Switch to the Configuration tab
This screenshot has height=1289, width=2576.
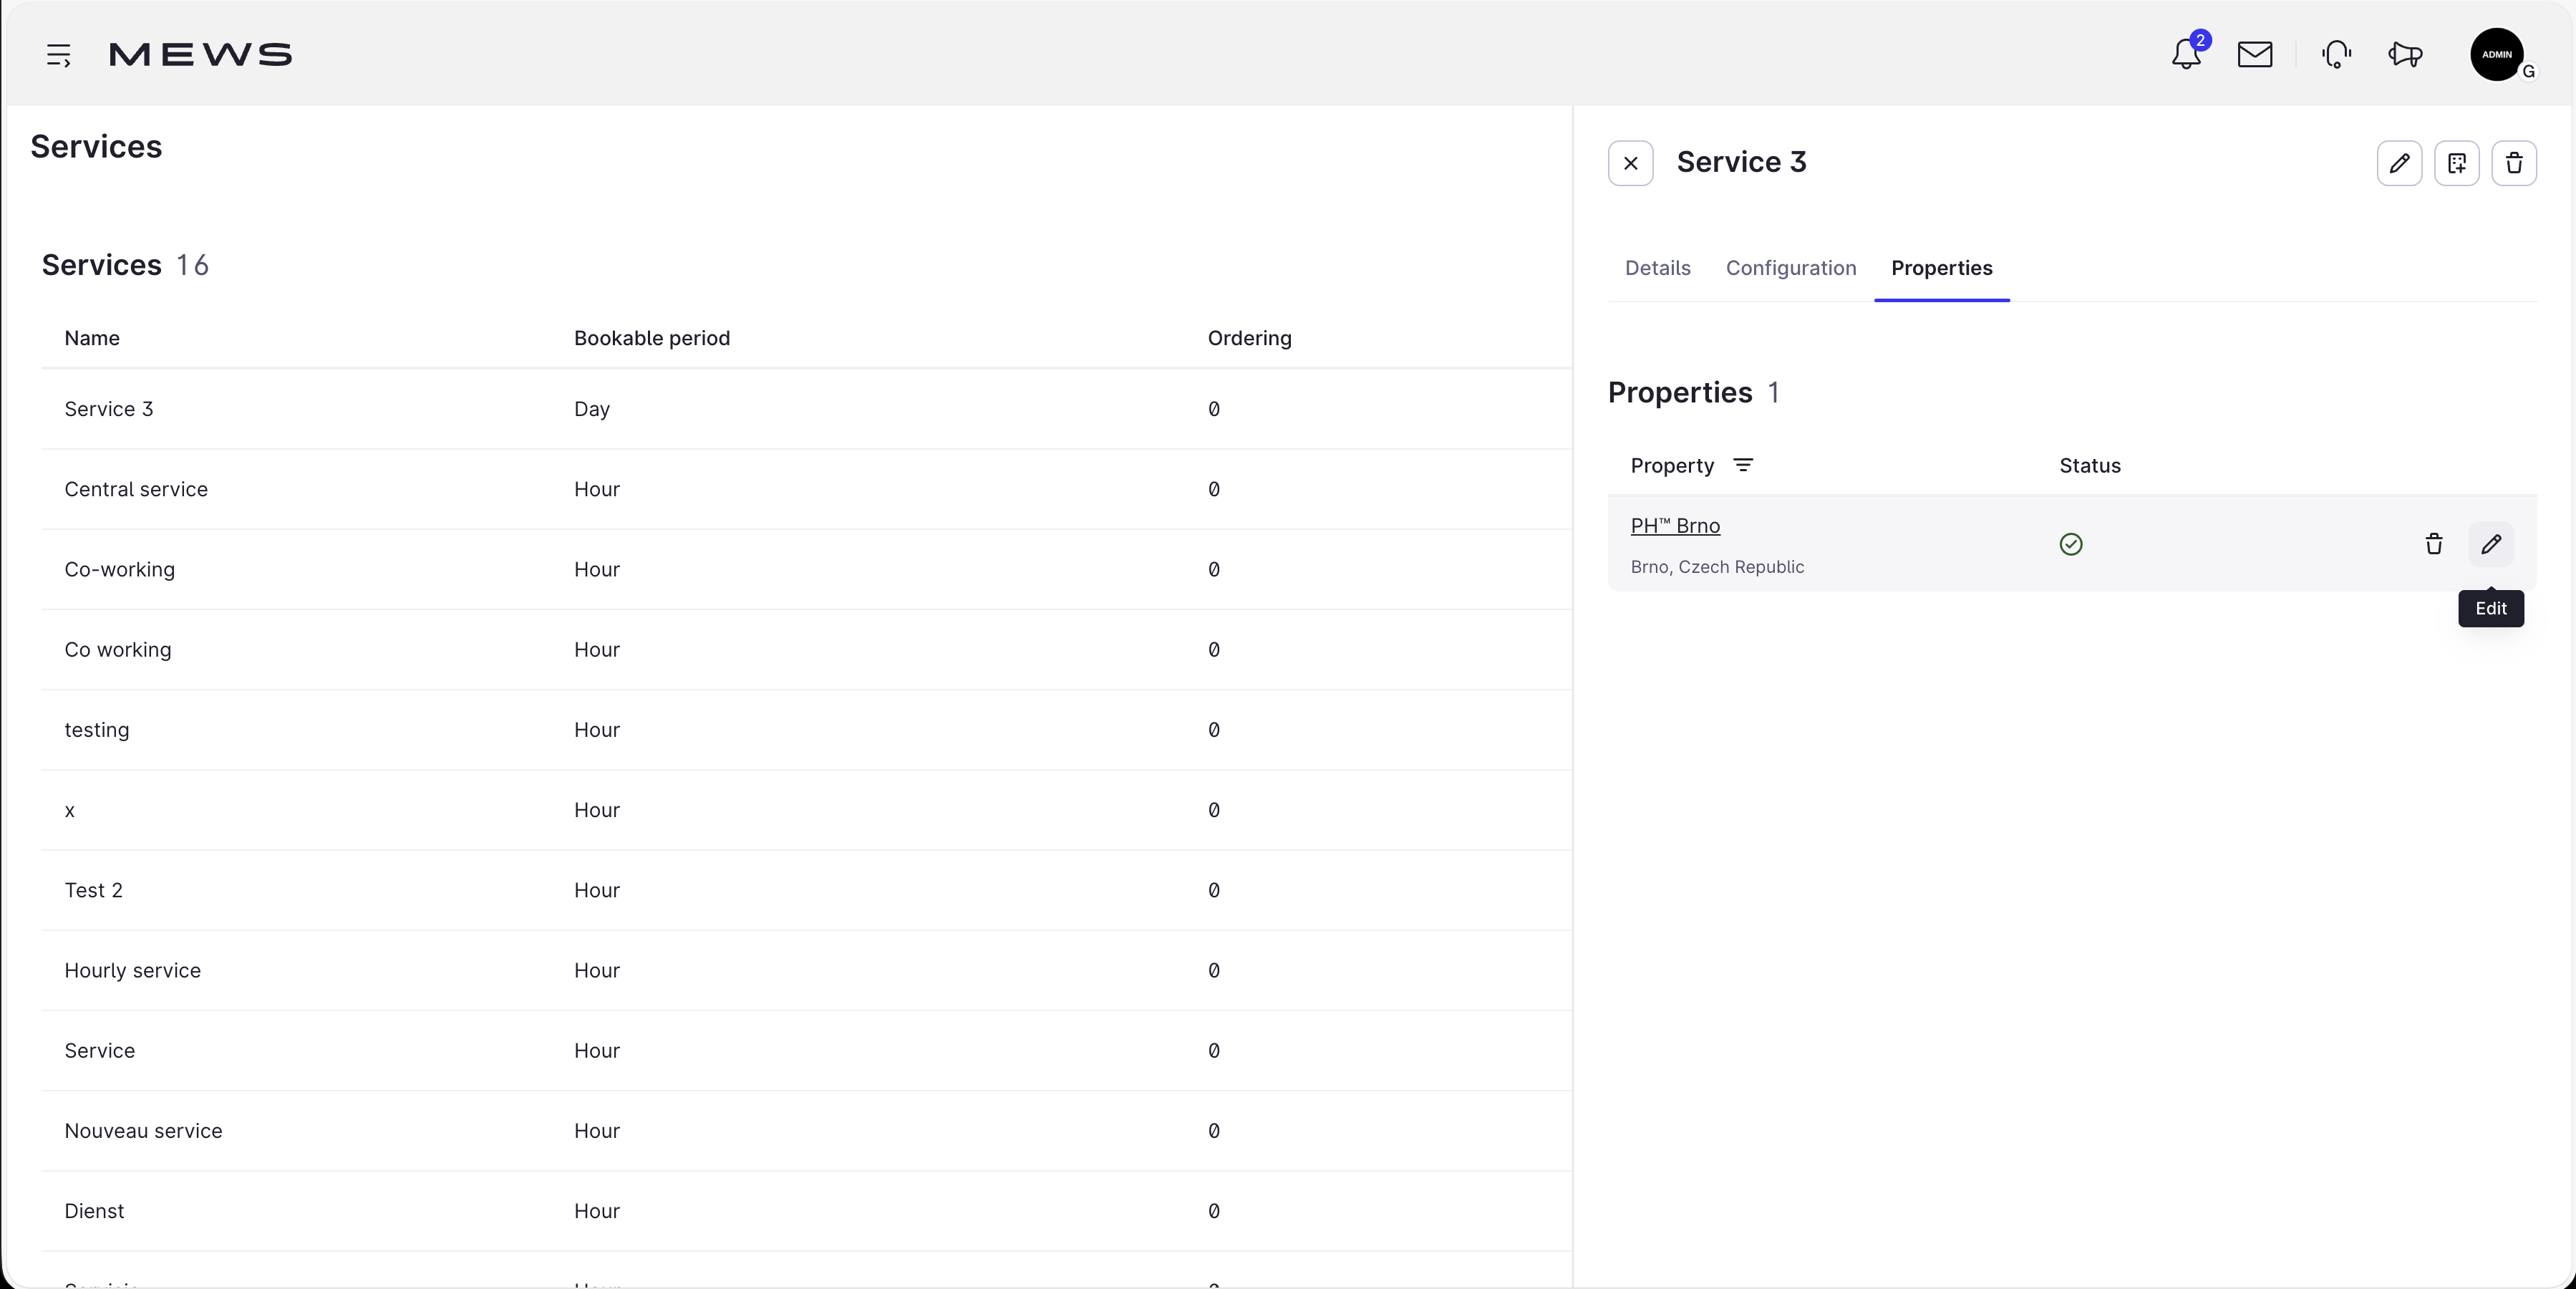[x=1791, y=268]
